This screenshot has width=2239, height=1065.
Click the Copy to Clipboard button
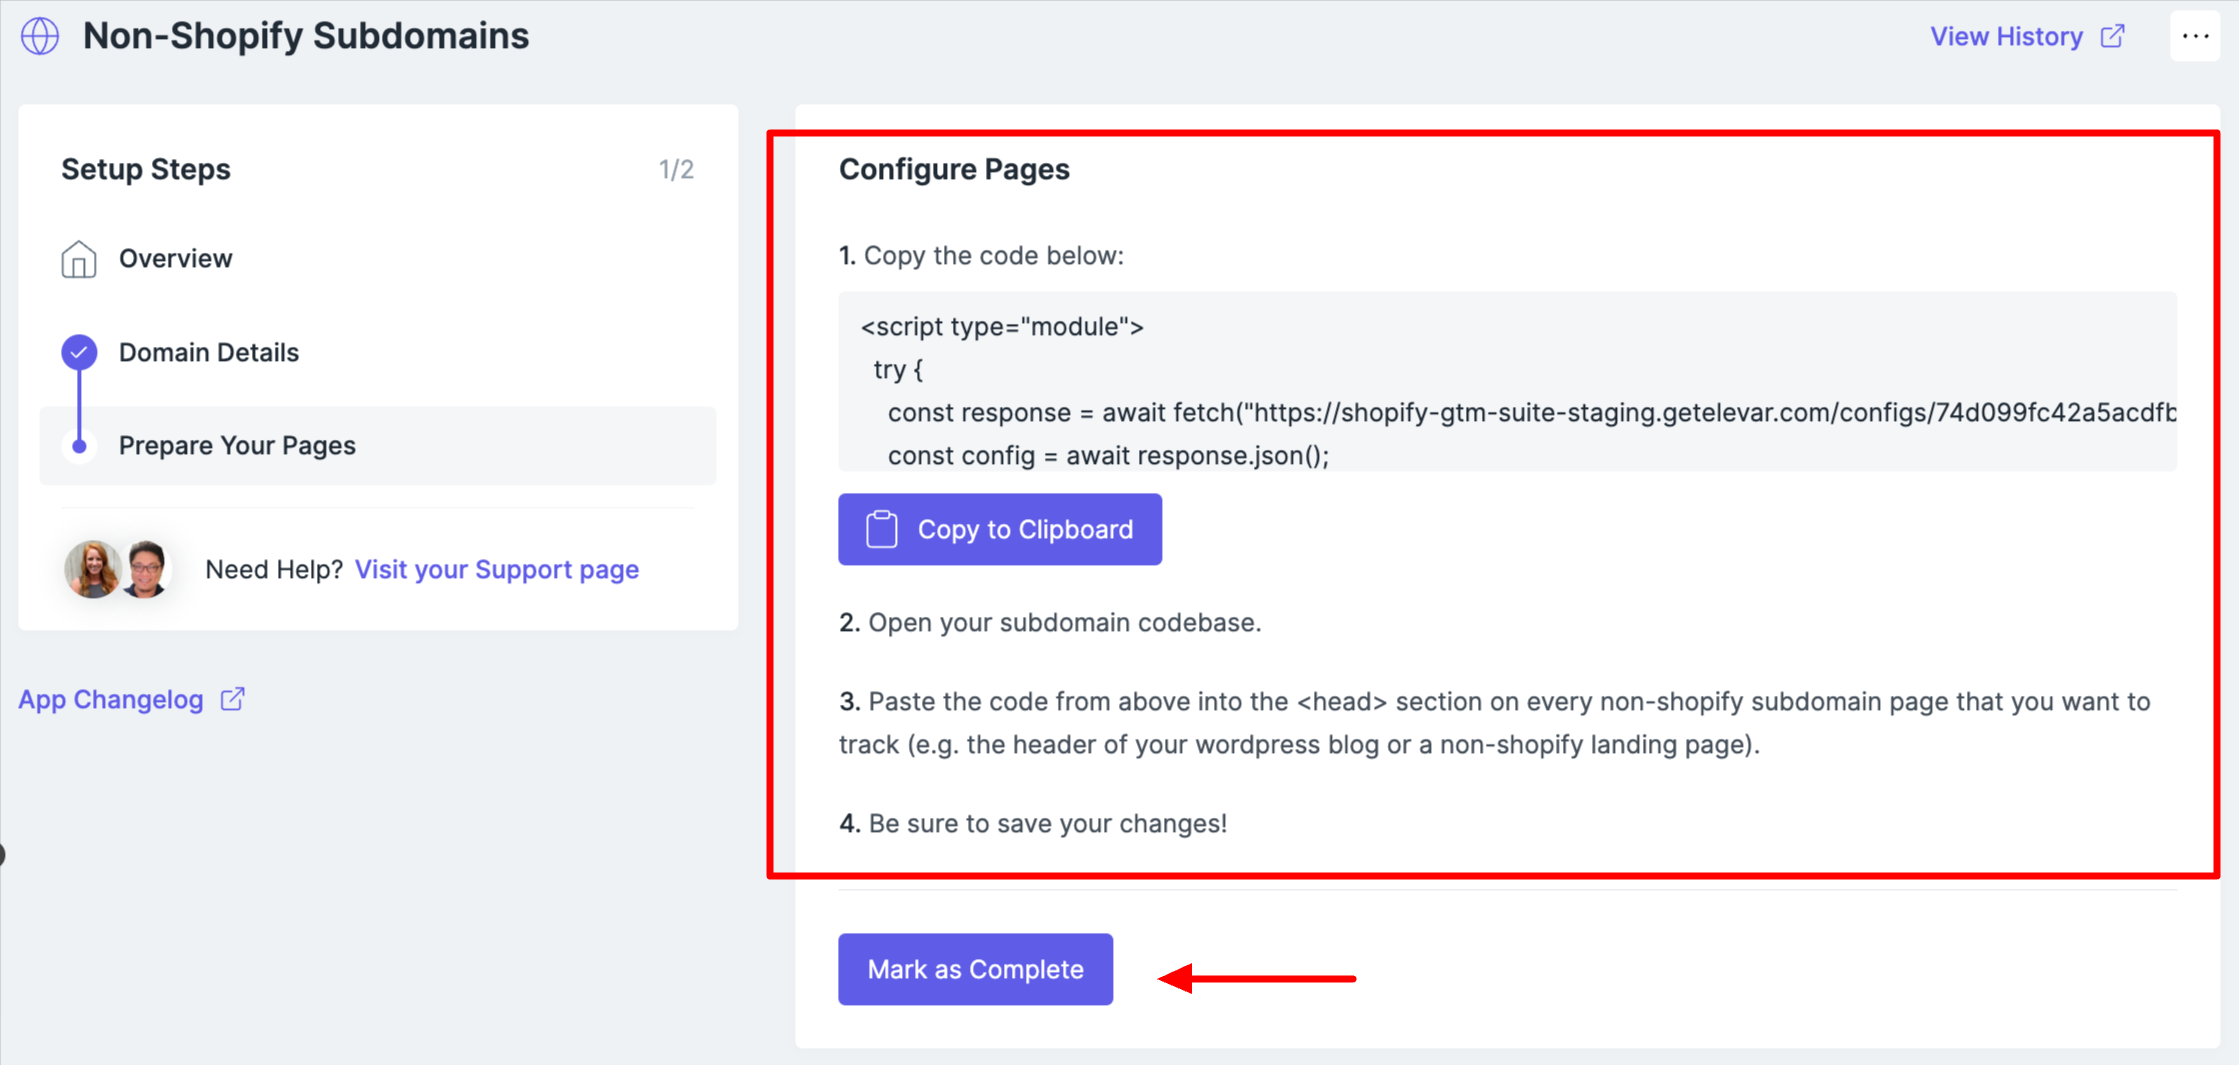click(x=1000, y=529)
